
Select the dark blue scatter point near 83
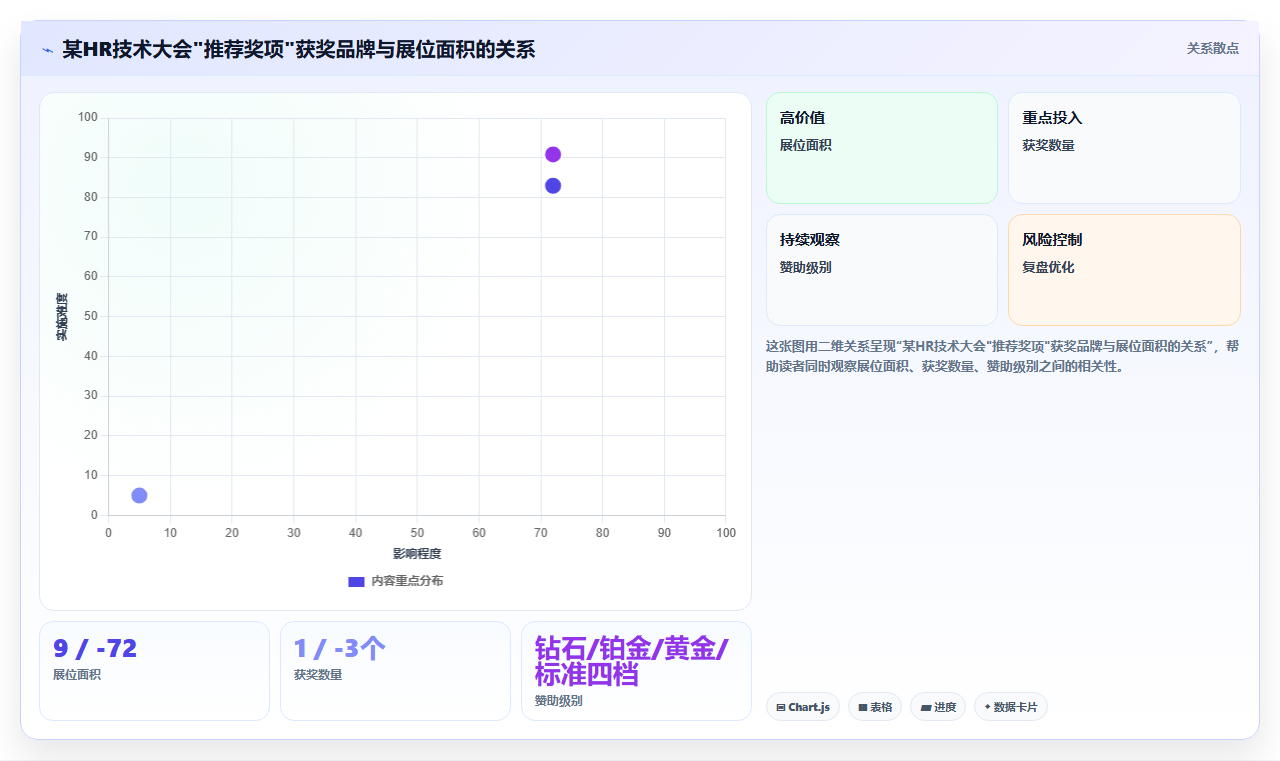coord(553,186)
